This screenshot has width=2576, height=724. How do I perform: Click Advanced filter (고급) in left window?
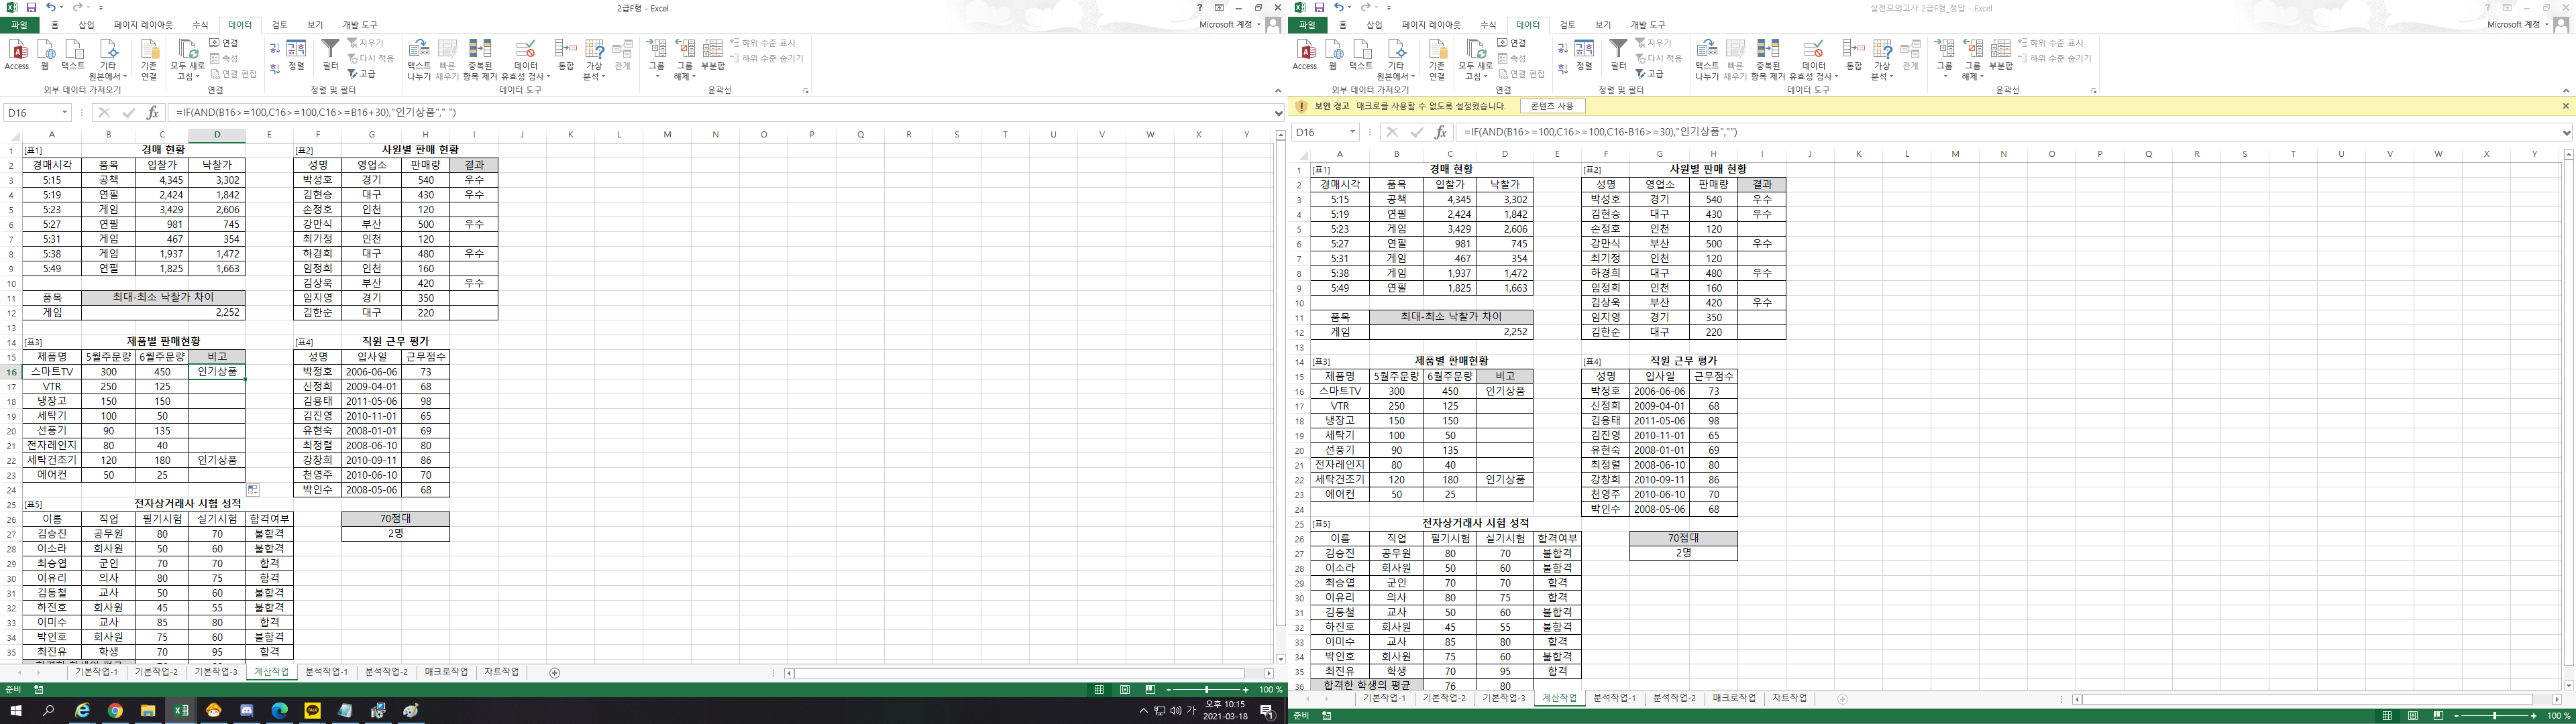362,73
